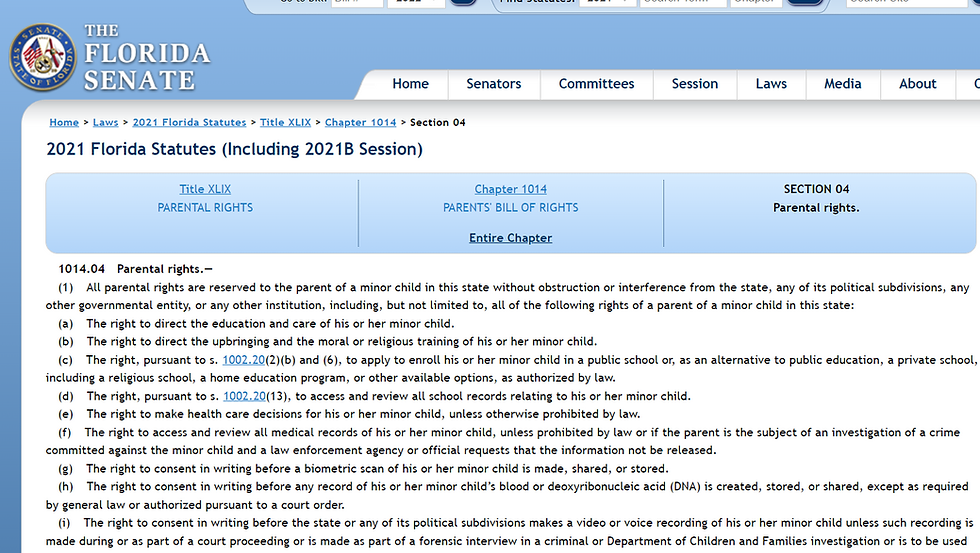The image size is (980, 553).
Task: Open the Senators navigation tab
Action: pos(494,84)
